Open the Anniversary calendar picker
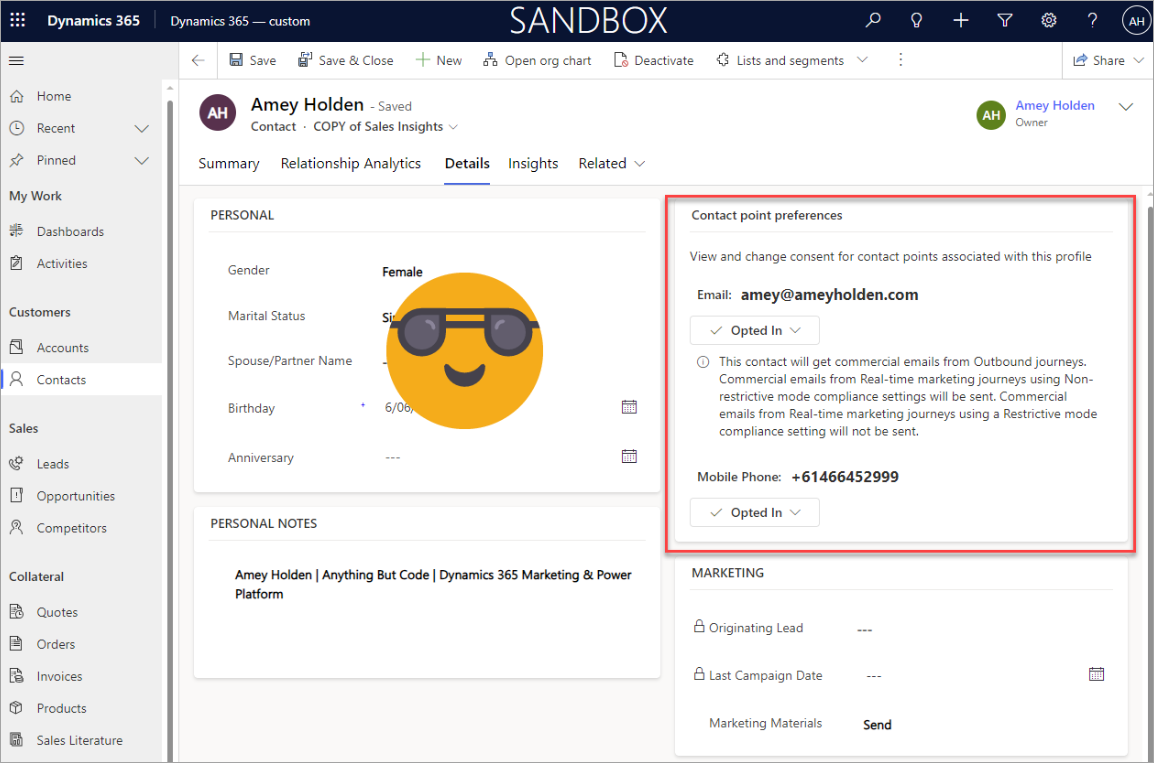1154x763 pixels. tap(629, 456)
